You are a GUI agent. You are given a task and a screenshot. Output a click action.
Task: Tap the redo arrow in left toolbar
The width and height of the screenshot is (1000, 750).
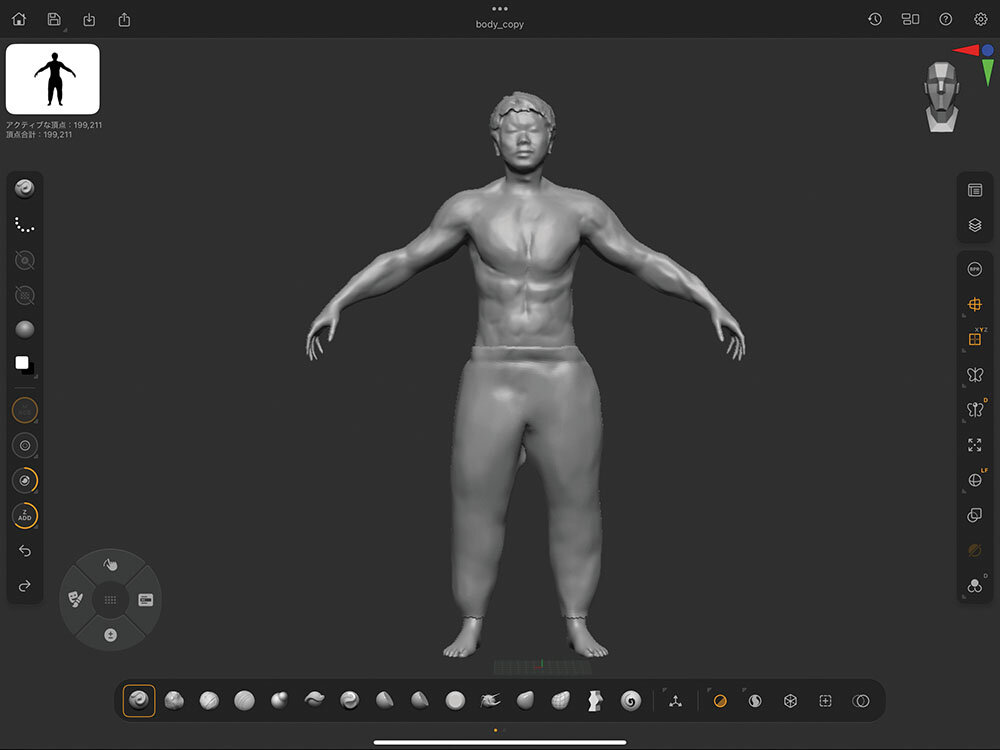pos(25,586)
